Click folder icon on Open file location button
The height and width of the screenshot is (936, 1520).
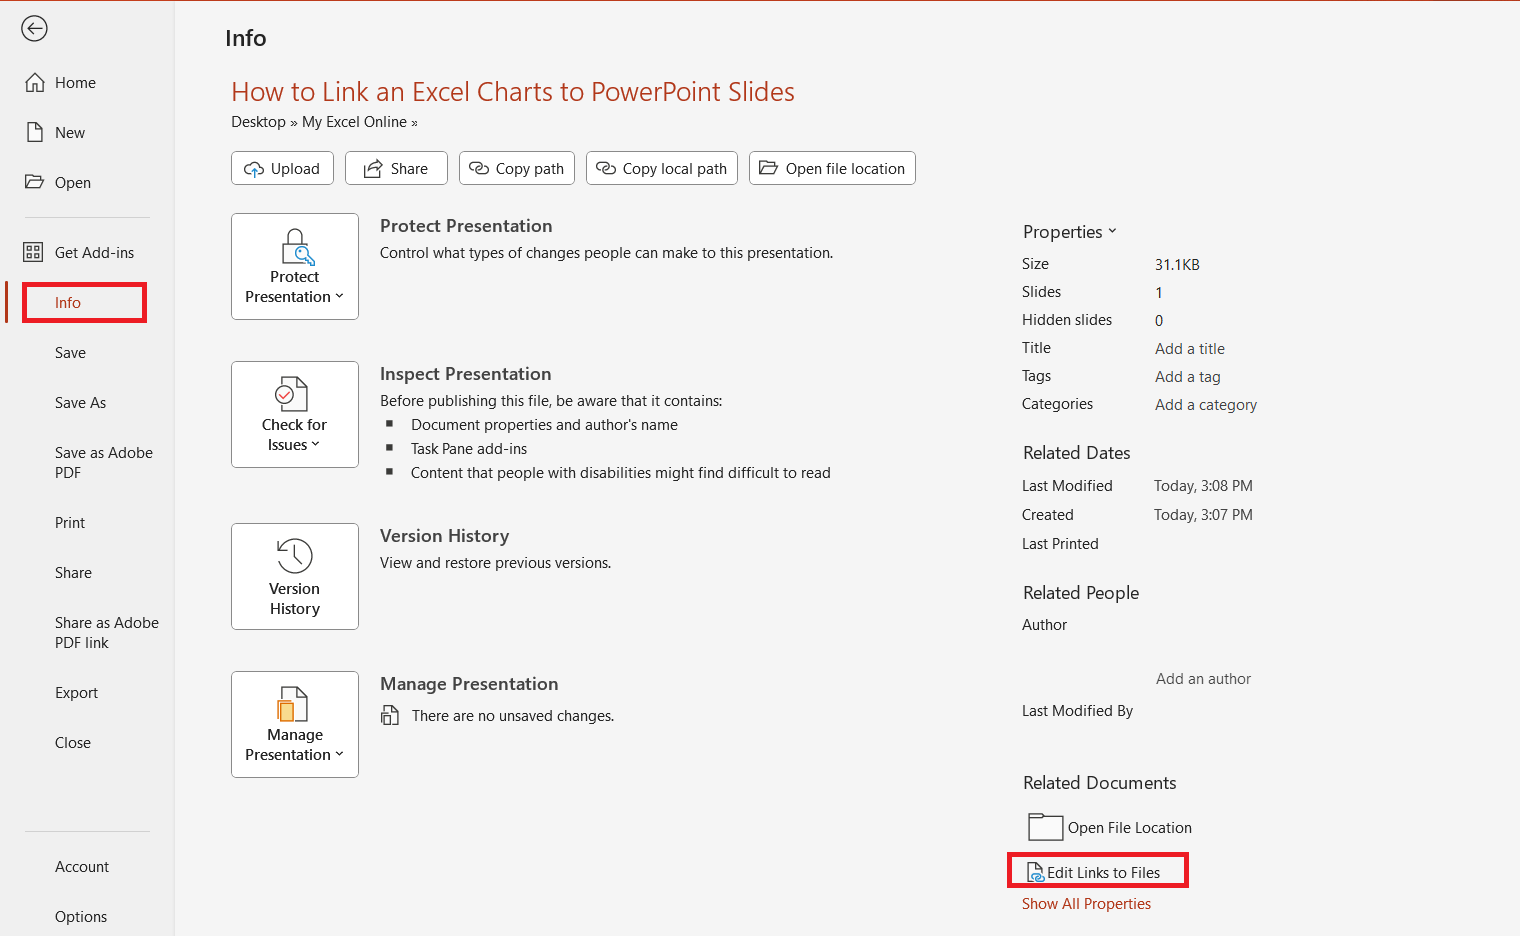pyautogui.click(x=769, y=168)
